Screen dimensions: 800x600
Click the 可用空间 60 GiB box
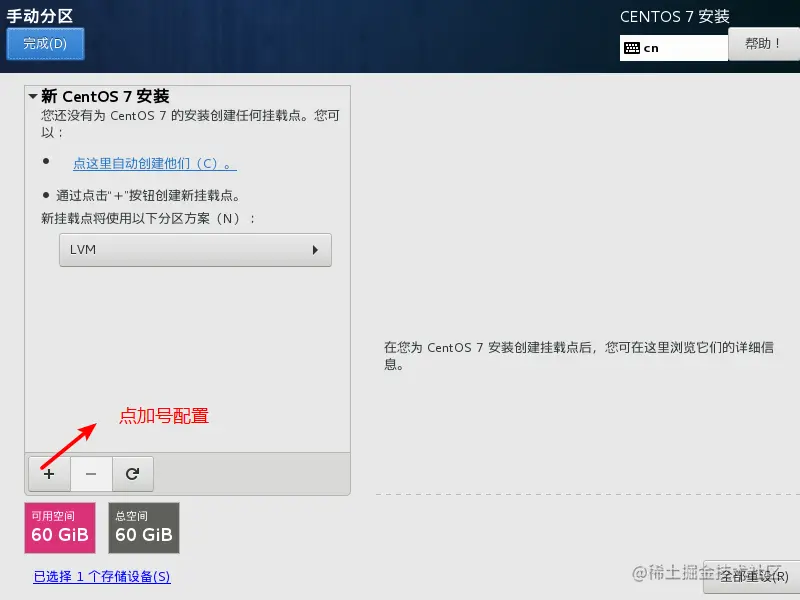60,528
